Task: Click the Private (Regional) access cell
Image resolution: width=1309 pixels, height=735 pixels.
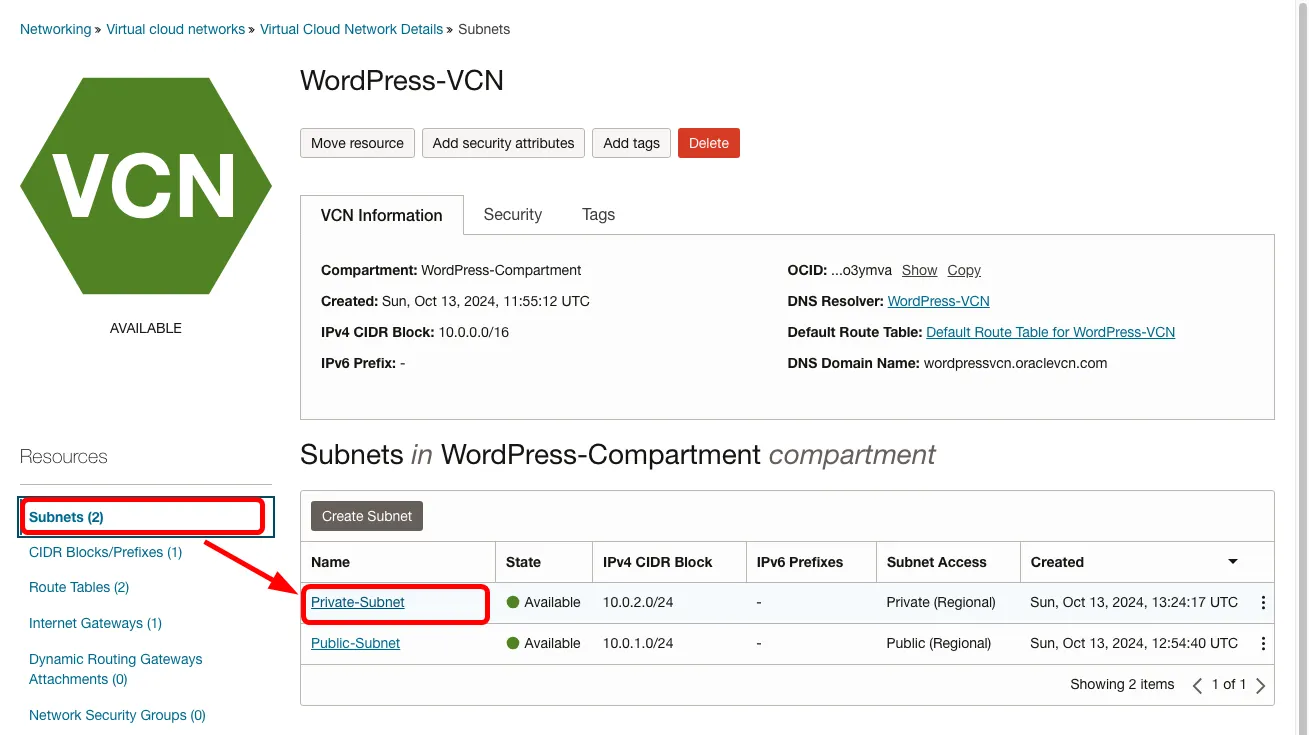Action: pyautogui.click(x=941, y=602)
